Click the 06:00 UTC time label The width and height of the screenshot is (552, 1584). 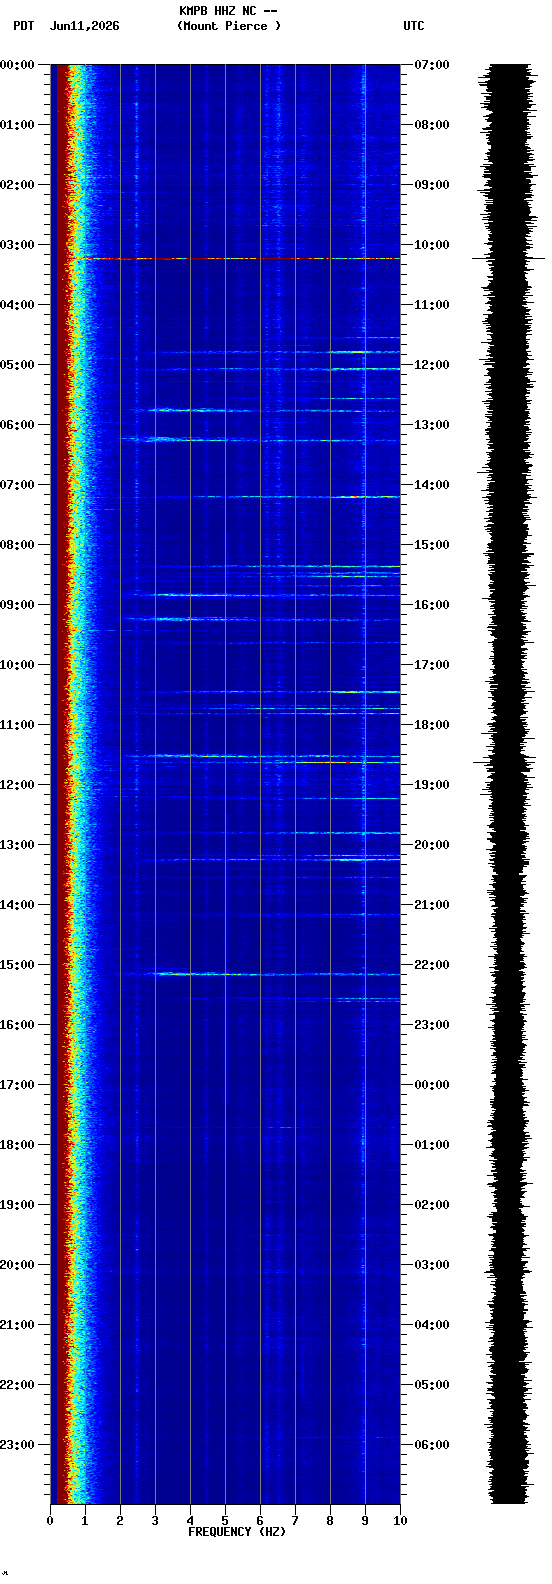[432, 1445]
